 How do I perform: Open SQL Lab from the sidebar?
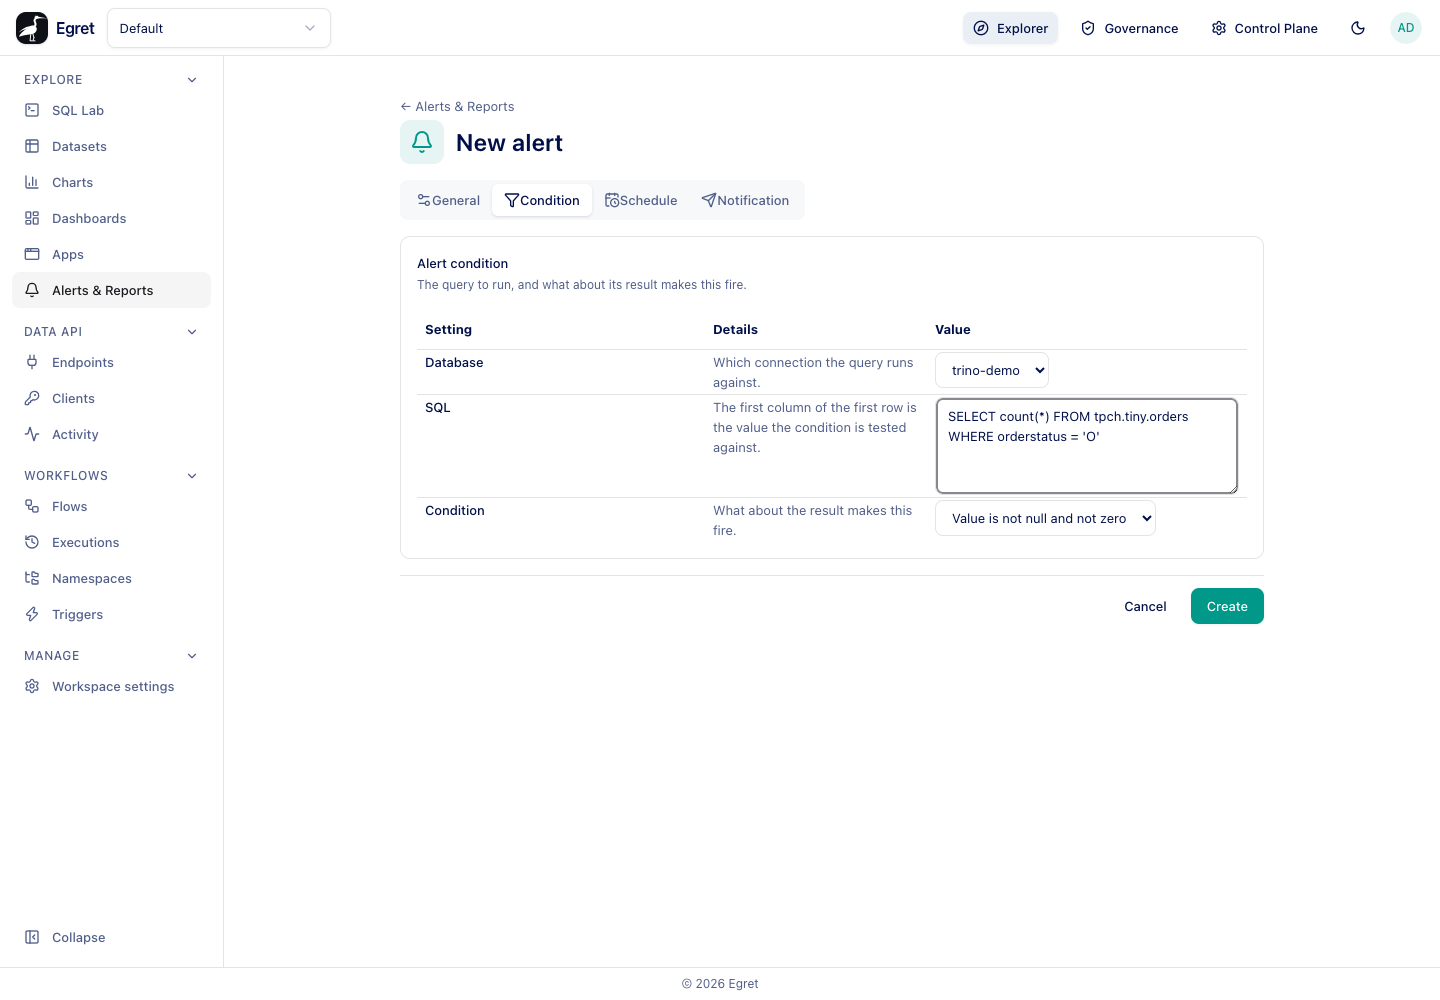(x=111, y=110)
